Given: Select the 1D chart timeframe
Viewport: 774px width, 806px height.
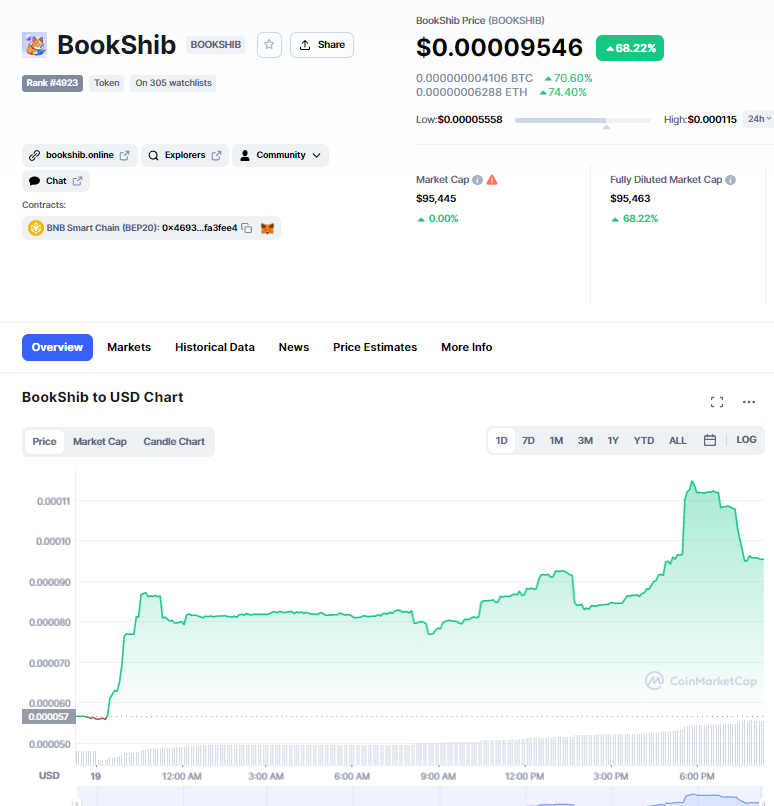Looking at the screenshot, I should coord(501,441).
